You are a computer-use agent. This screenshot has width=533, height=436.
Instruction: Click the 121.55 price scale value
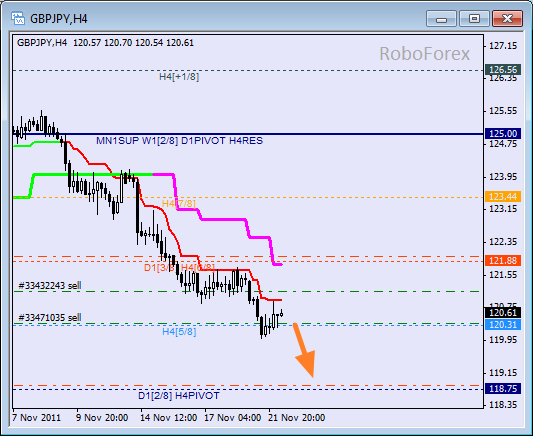point(503,275)
